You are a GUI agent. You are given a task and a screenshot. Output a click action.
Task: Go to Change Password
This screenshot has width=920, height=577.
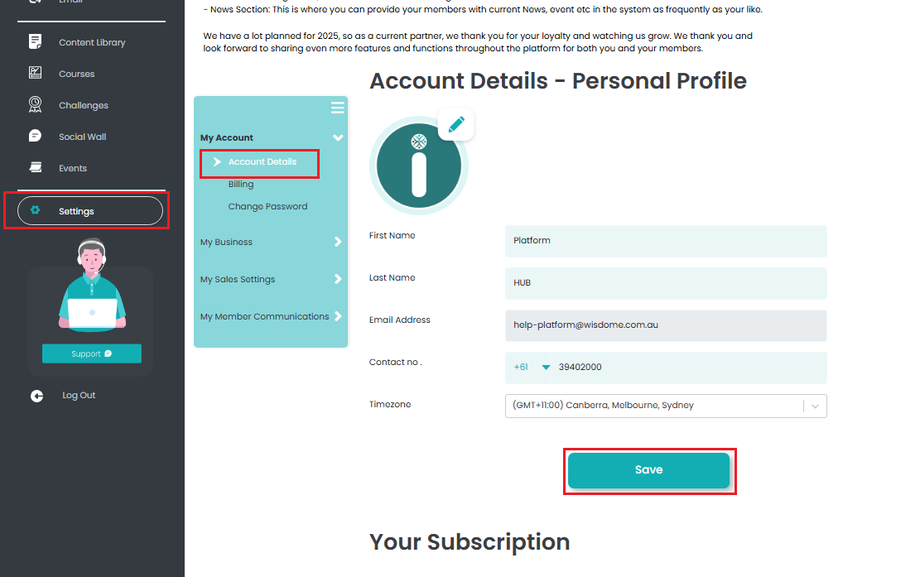point(267,206)
